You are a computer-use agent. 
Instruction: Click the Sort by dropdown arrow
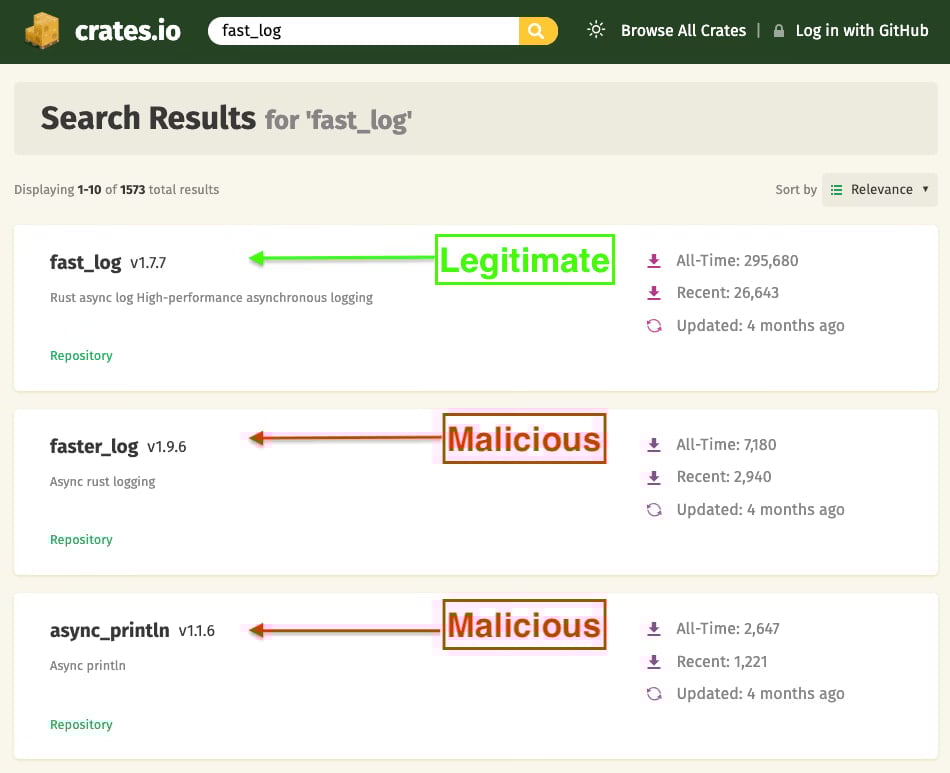point(925,189)
